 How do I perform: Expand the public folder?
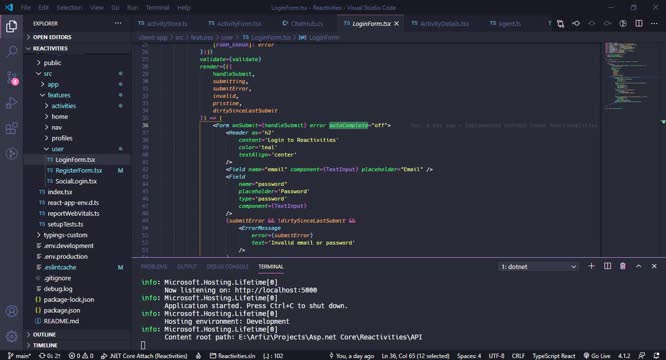click(52, 63)
